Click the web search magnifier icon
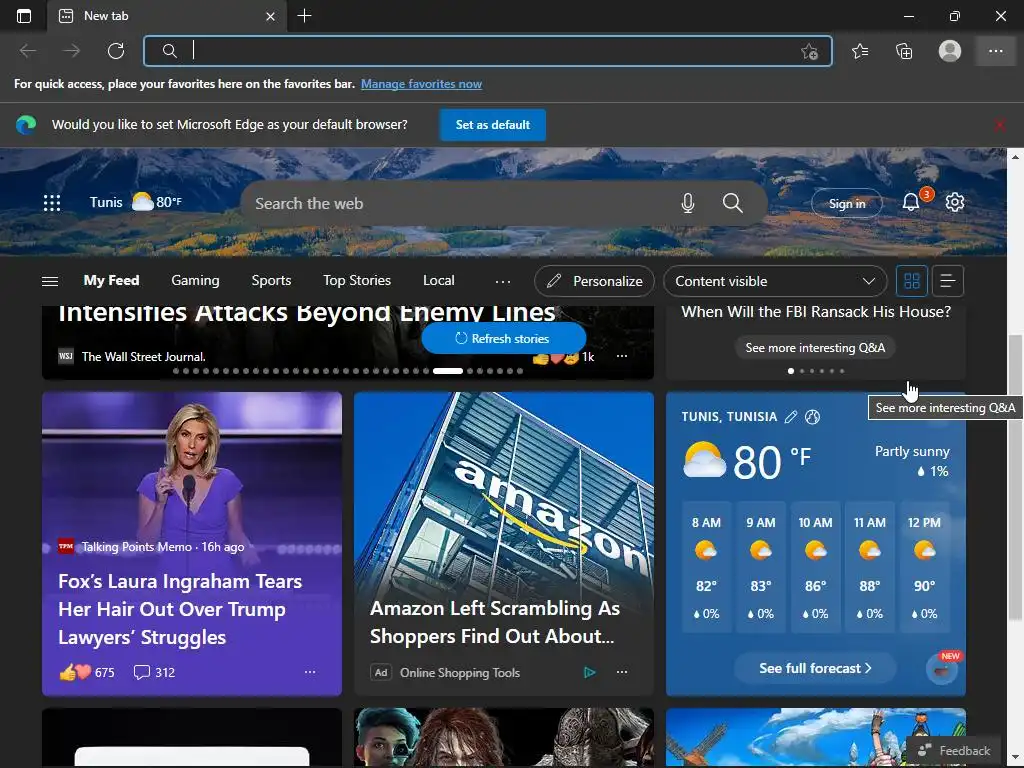This screenshot has width=1024, height=768. pyautogui.click(x=733, y=203)
